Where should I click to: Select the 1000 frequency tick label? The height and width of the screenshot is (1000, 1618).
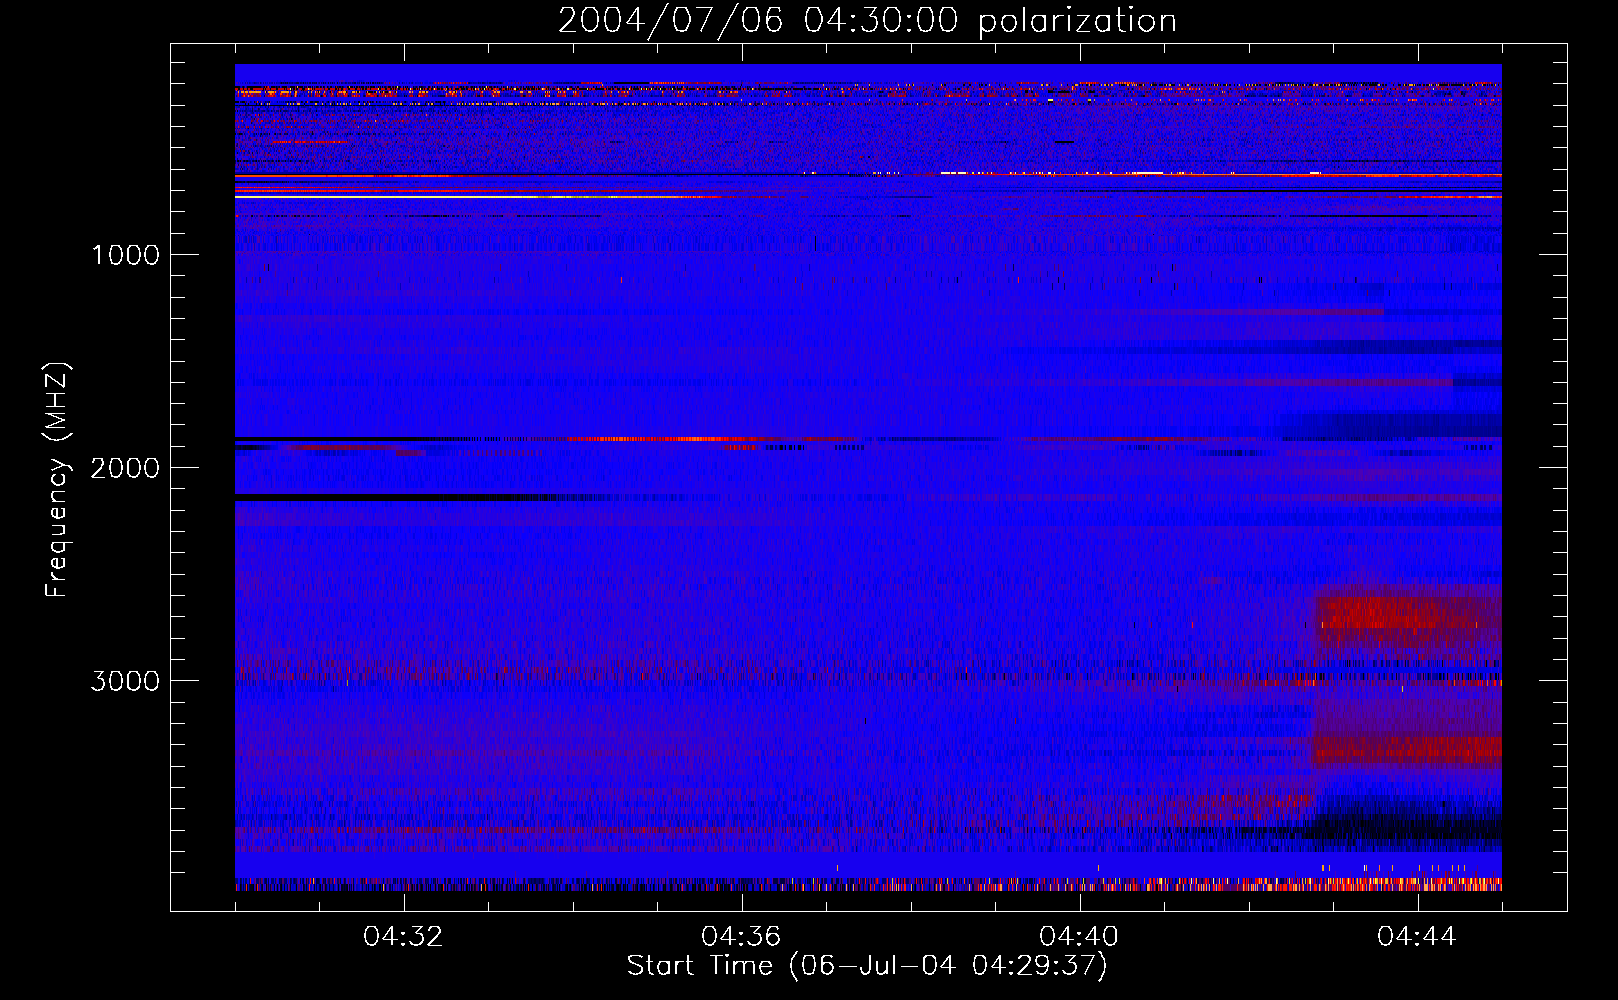[x=125, y=255]
